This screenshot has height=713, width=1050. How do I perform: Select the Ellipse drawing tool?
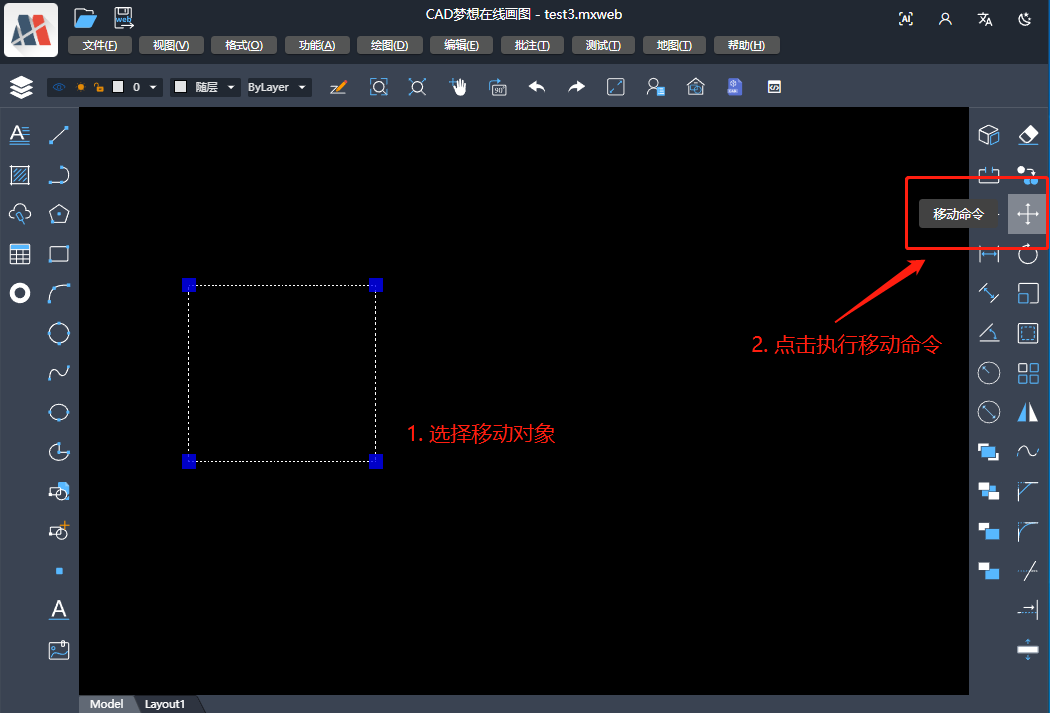(x=59, y=412)
